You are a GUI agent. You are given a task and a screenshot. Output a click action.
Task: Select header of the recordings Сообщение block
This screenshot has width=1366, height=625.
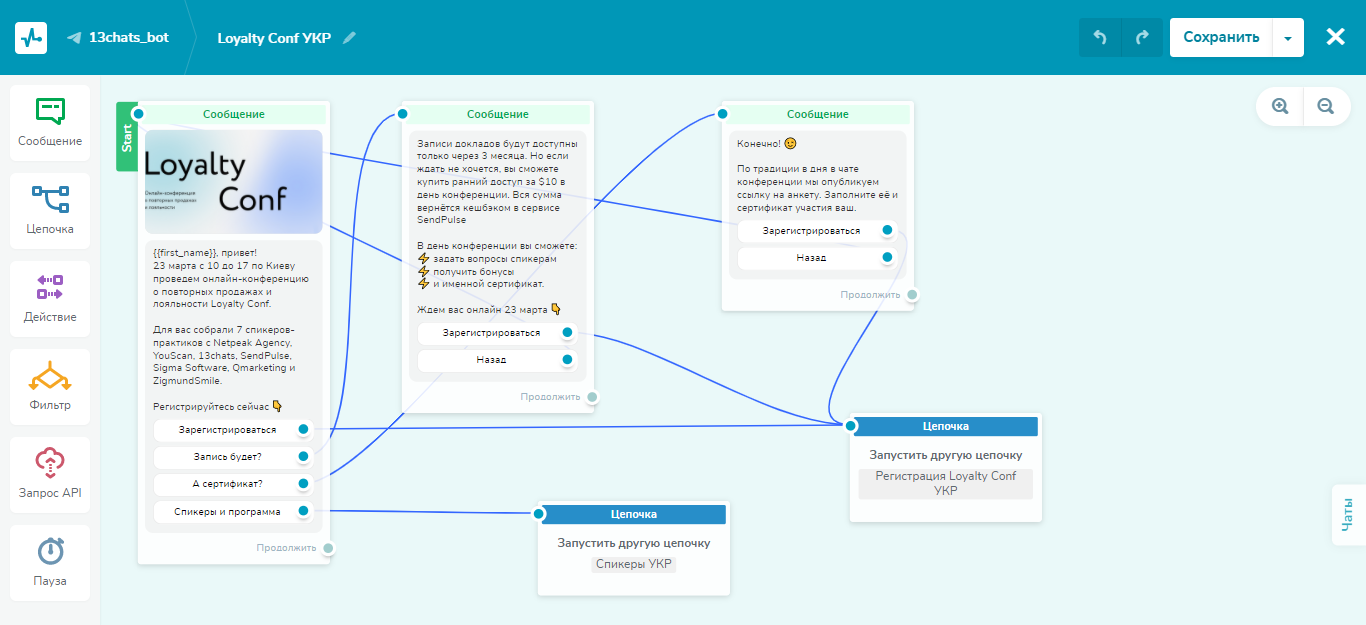pos(498,114)
